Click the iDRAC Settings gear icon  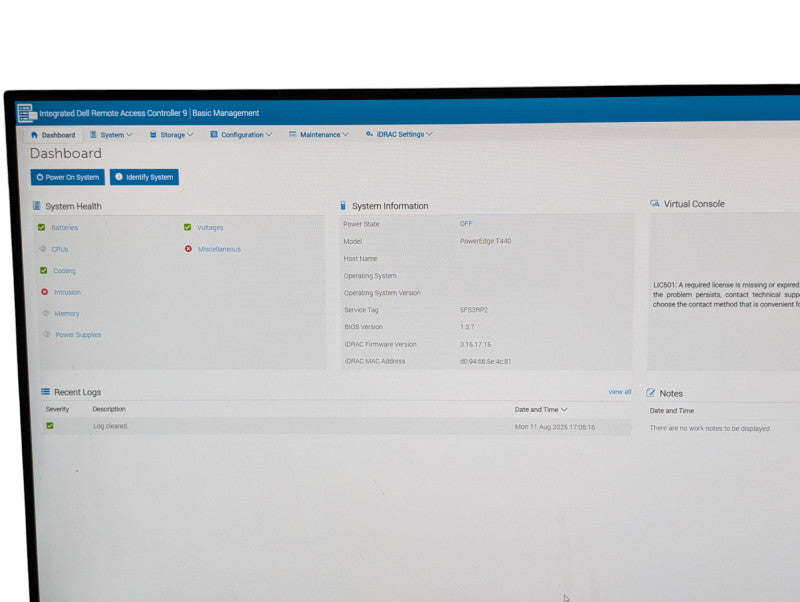click(x=369, y=134)
